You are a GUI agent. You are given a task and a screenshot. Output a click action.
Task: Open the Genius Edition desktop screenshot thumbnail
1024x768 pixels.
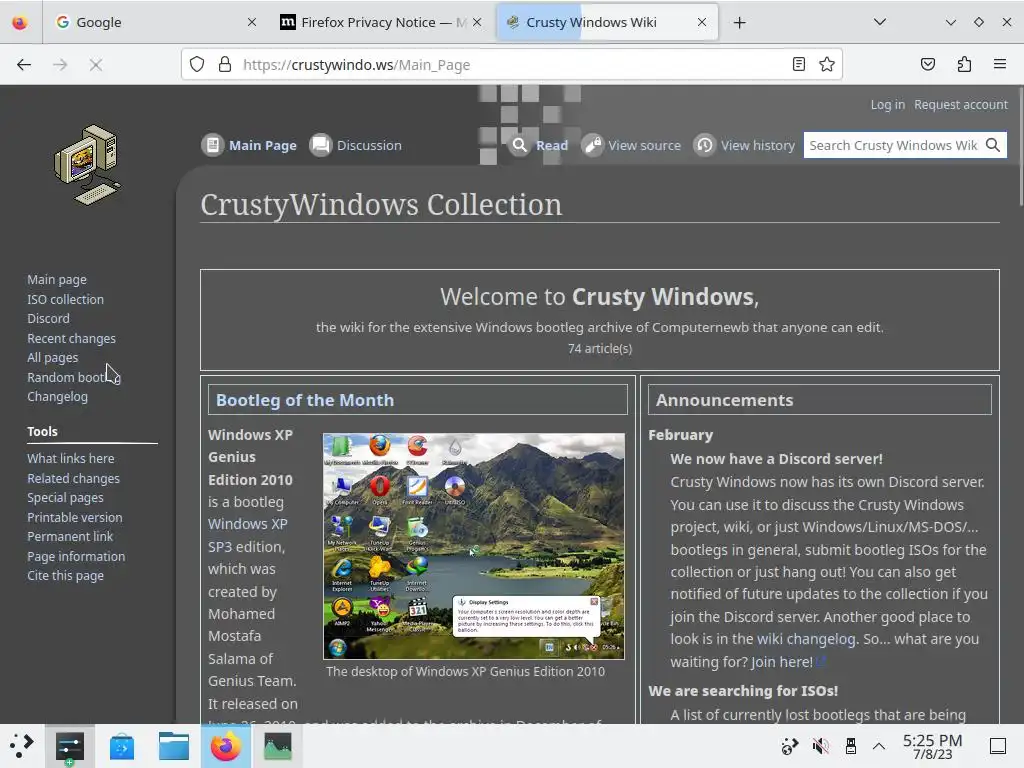[473, 546]
